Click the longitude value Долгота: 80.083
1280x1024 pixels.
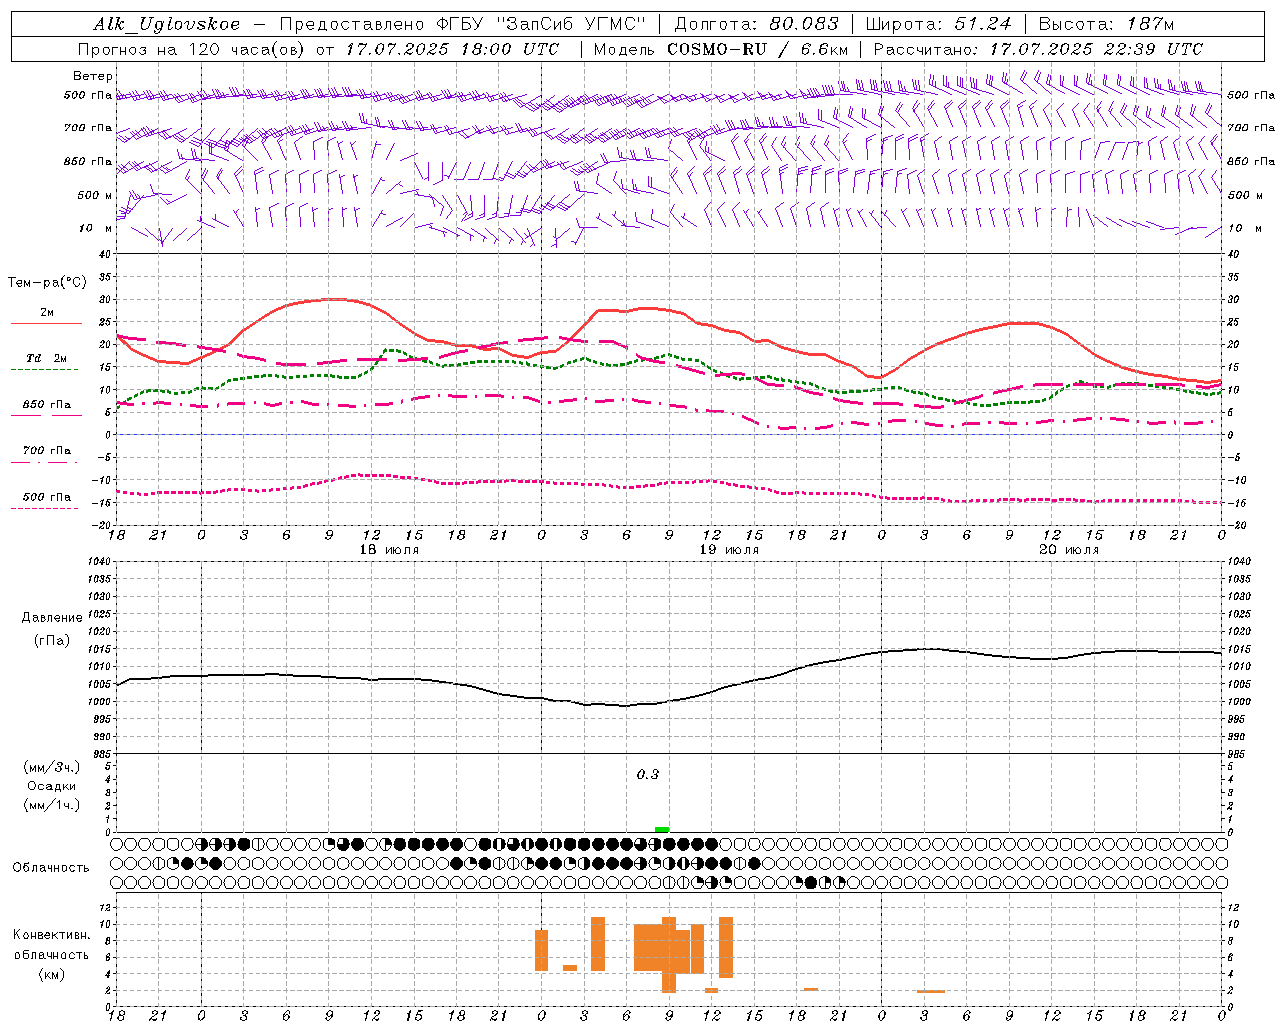(758, 24)
